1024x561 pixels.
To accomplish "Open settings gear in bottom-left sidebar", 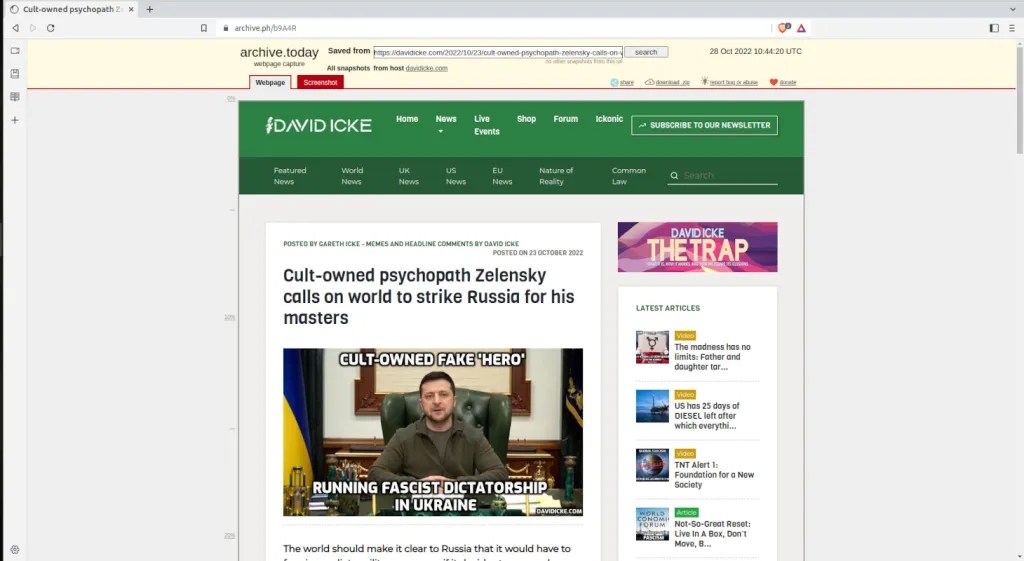I will coord(15,550).
